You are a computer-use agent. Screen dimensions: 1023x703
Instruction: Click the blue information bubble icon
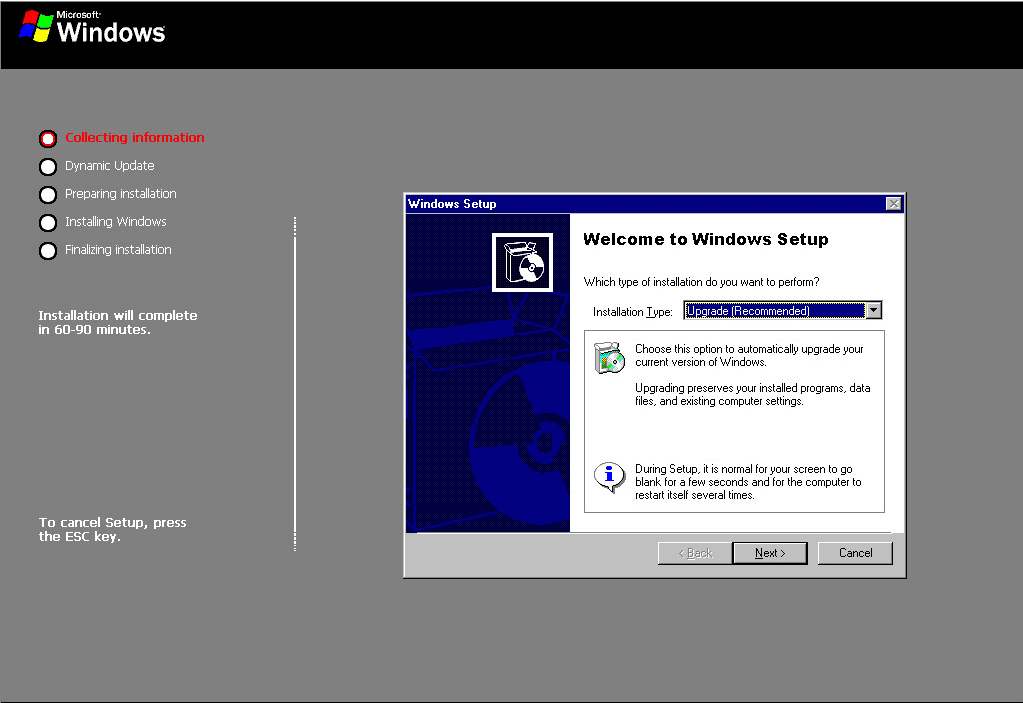609,477
